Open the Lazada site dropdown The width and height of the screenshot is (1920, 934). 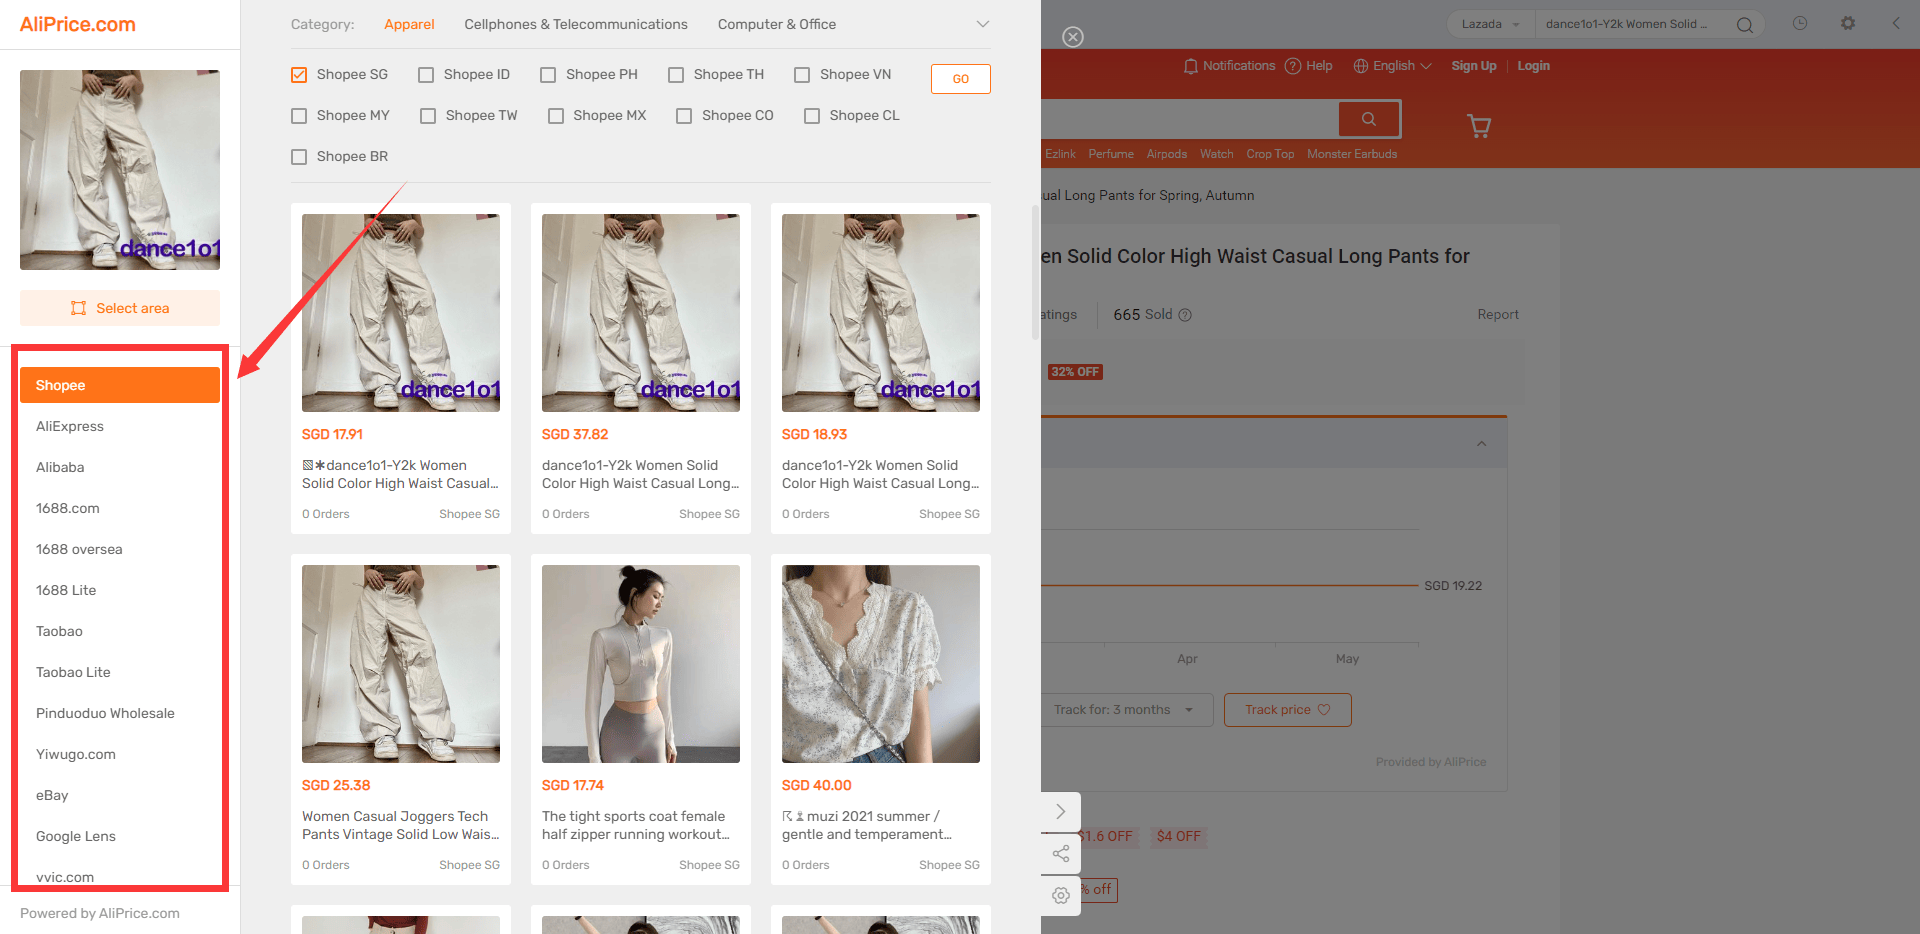(1490, 24)
